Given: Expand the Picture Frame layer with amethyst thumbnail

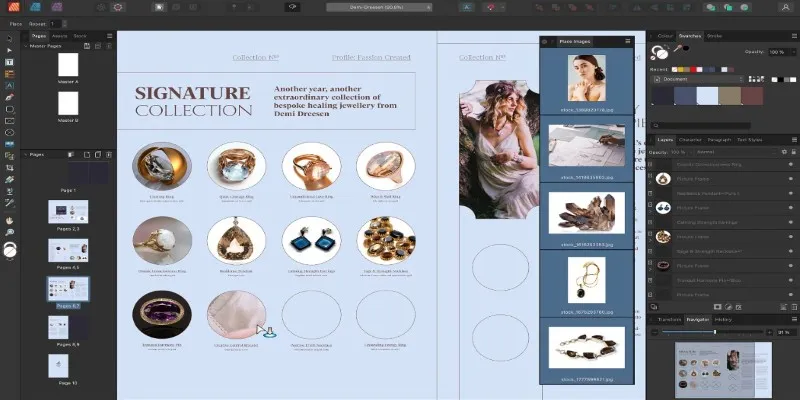Looking at the screenshot, I should coord(650,269).
